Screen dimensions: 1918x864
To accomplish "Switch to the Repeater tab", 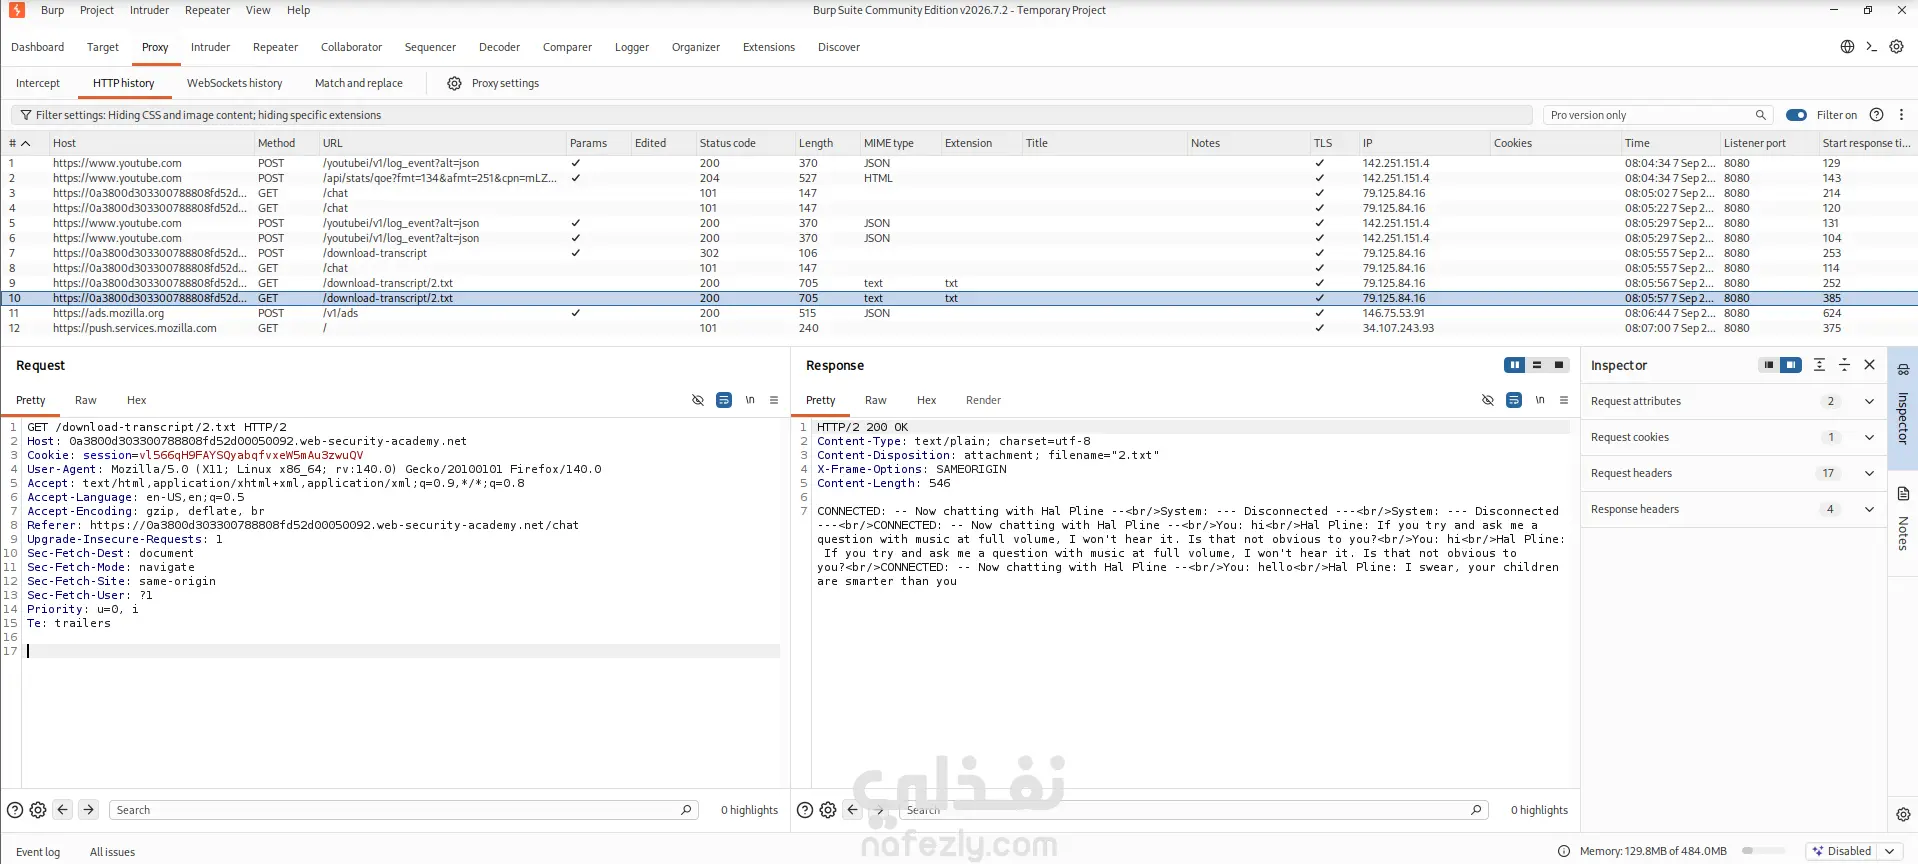I will [x=275, y=47].
